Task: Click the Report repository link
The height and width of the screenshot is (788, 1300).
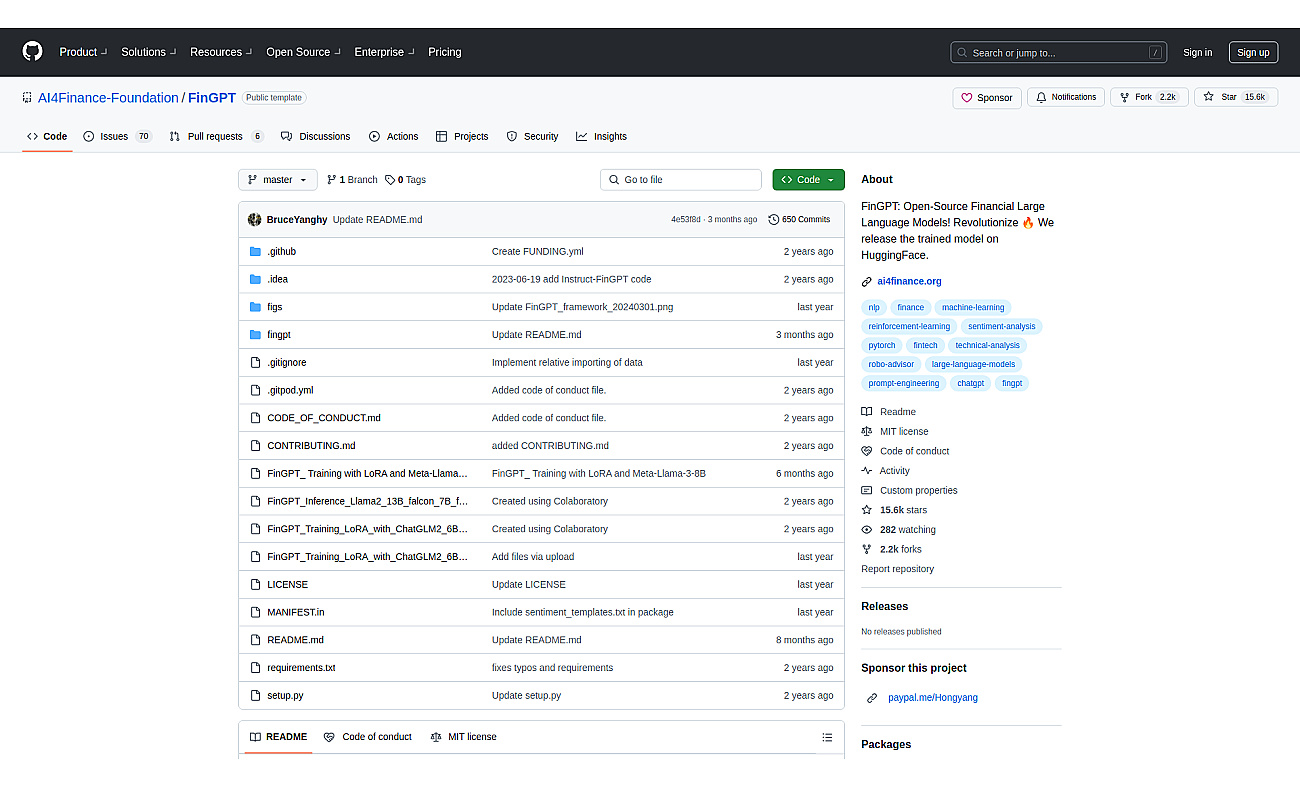Action: pos(897,569)
